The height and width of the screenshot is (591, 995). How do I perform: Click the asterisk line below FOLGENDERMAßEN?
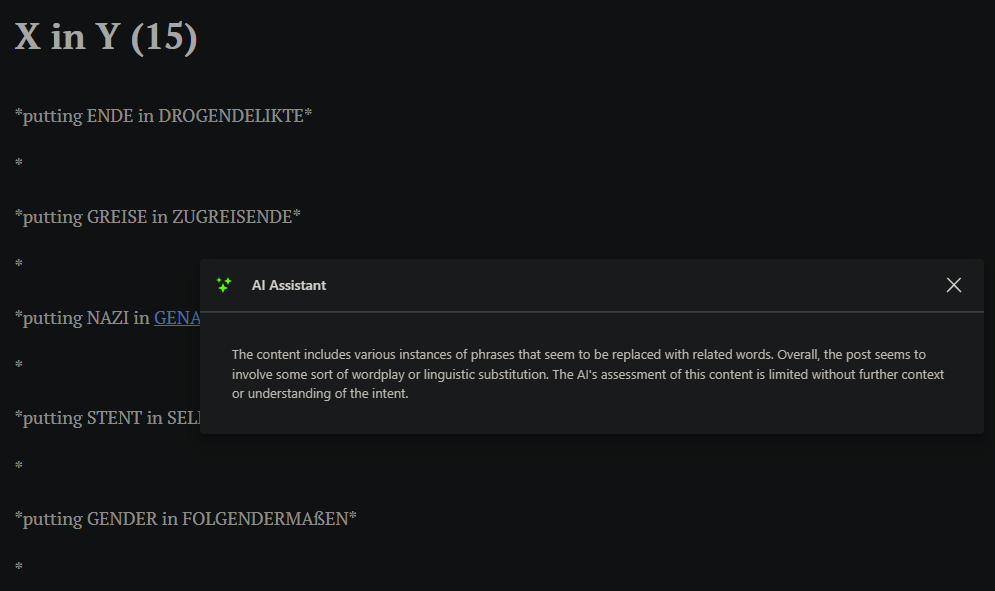point(19,567)
